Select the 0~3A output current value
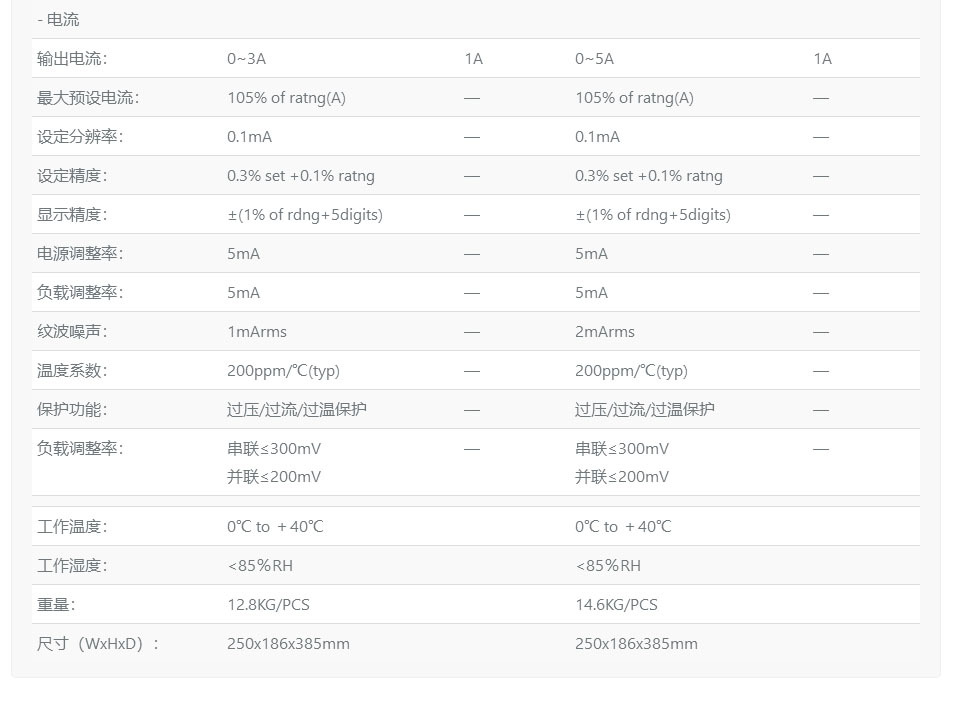This screenshot has width=963, height=709. click(246, 58)
